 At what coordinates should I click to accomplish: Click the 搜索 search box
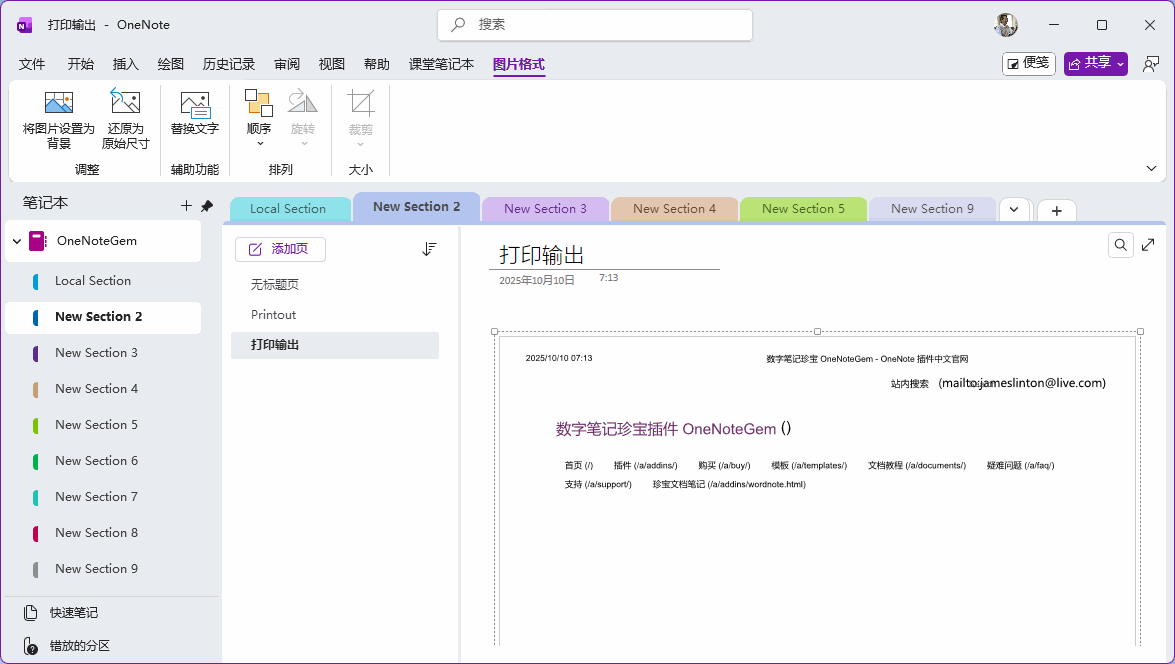595,25
